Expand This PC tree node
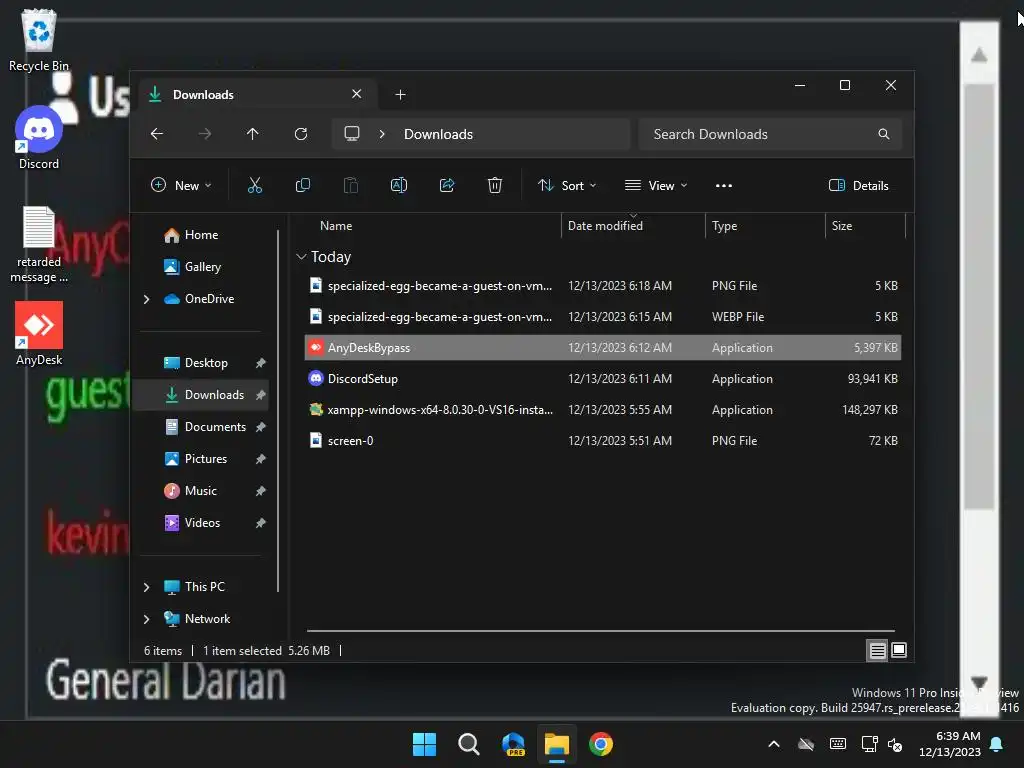 point(146,587)
